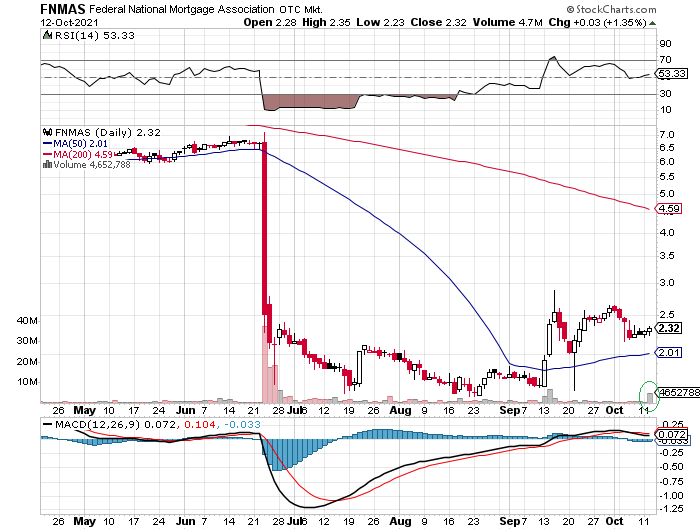Click the red MA(200) line swatch in legend
This screenshot has height=530, width=700.
(x=47, y=154)
